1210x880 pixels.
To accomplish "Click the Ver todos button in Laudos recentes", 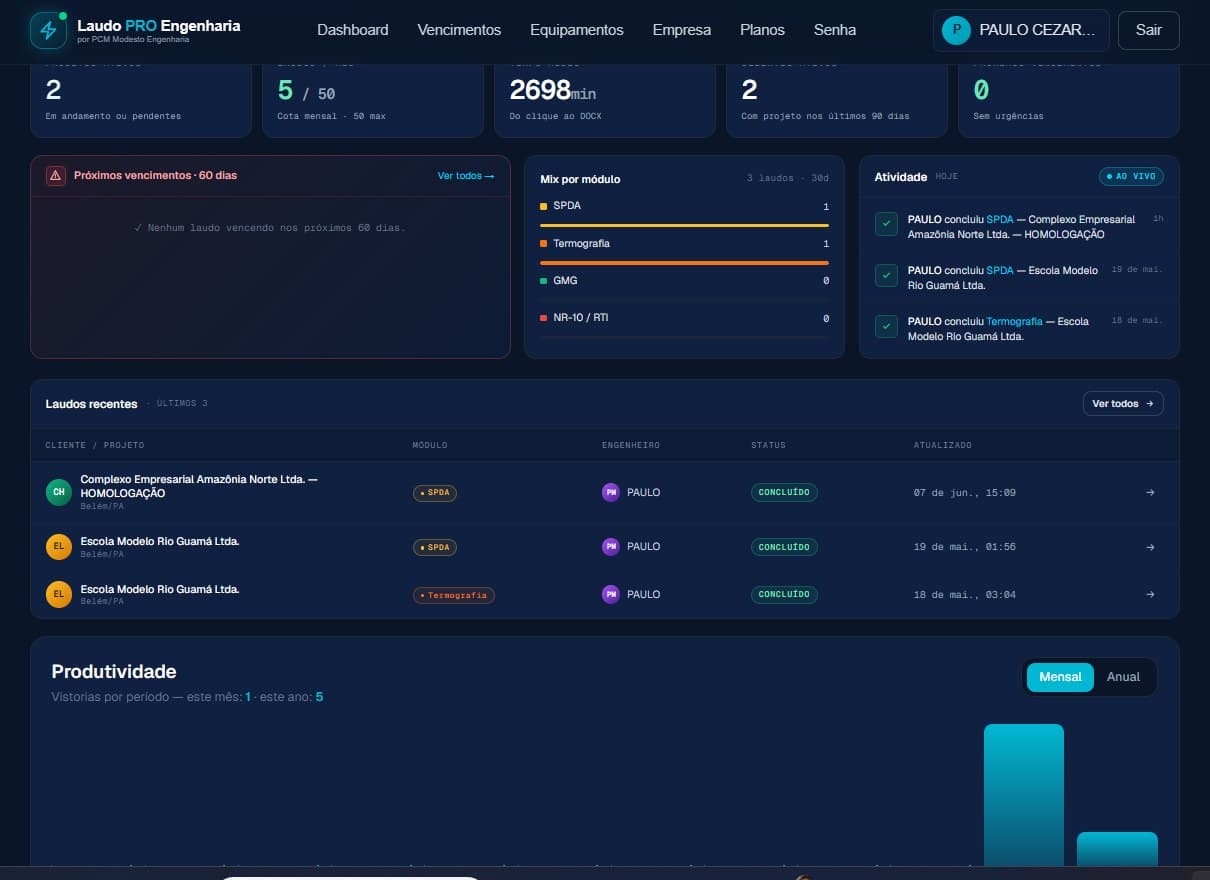I will (x=1123, y=404).
